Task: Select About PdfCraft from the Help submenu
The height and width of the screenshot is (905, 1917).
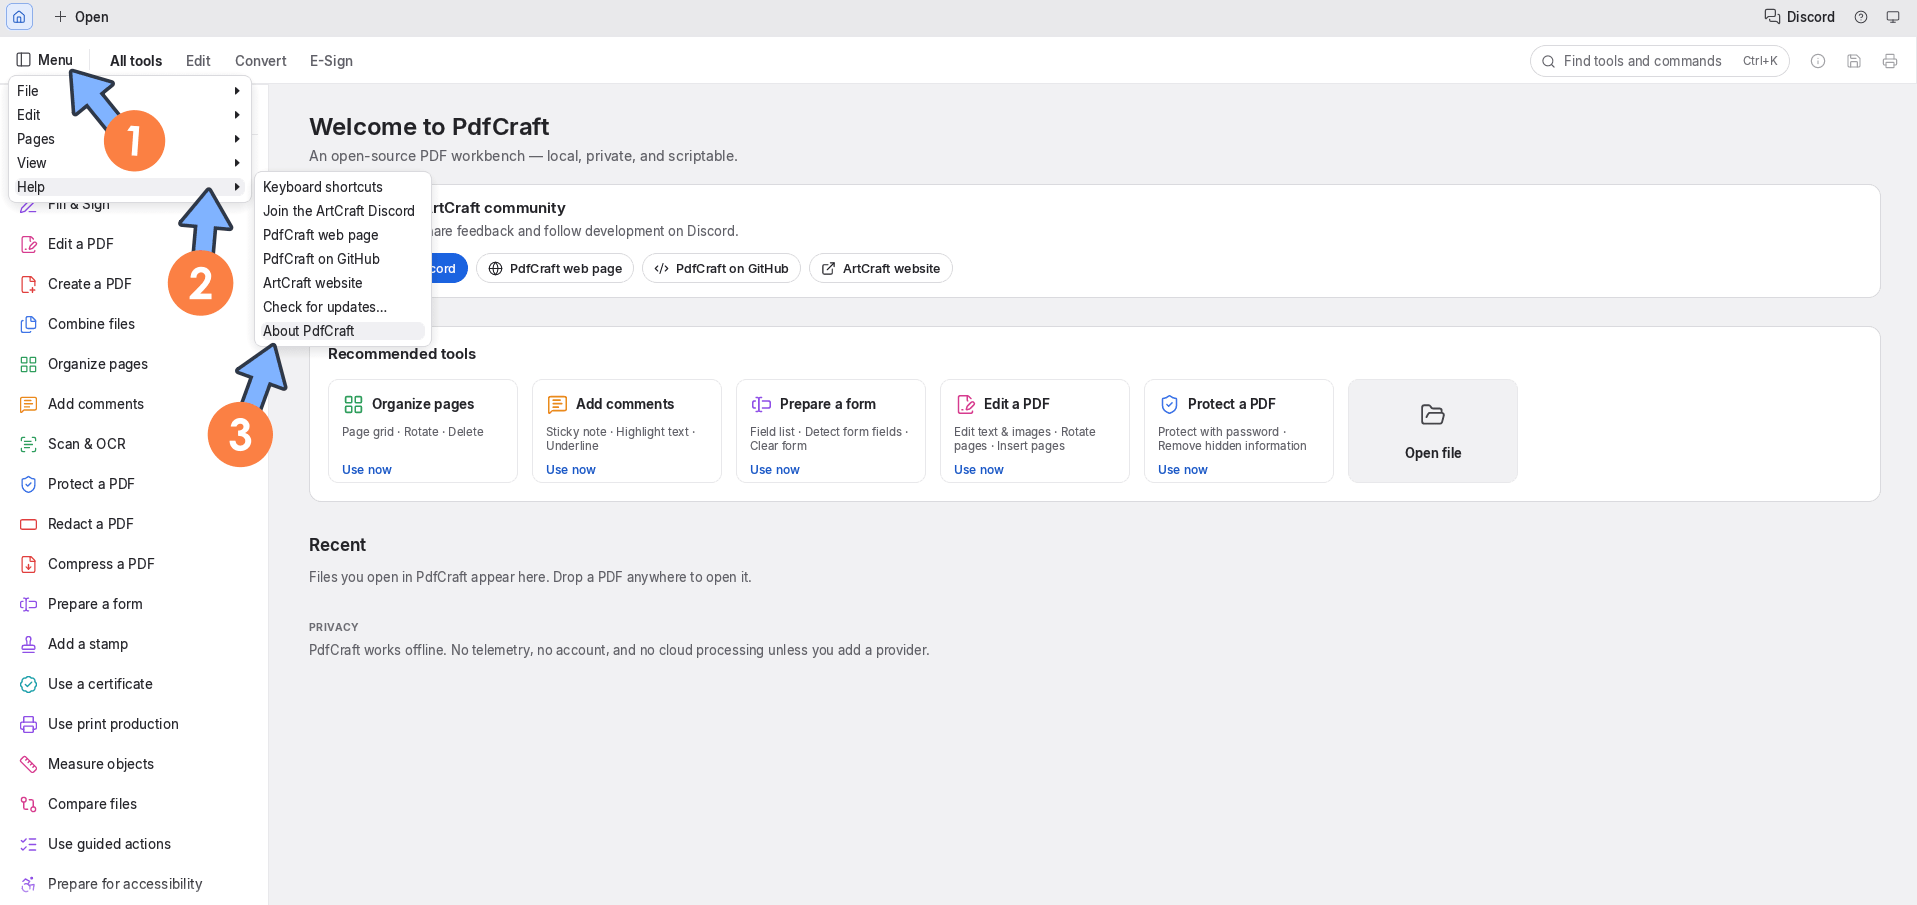Action: (x=343, y=331)
